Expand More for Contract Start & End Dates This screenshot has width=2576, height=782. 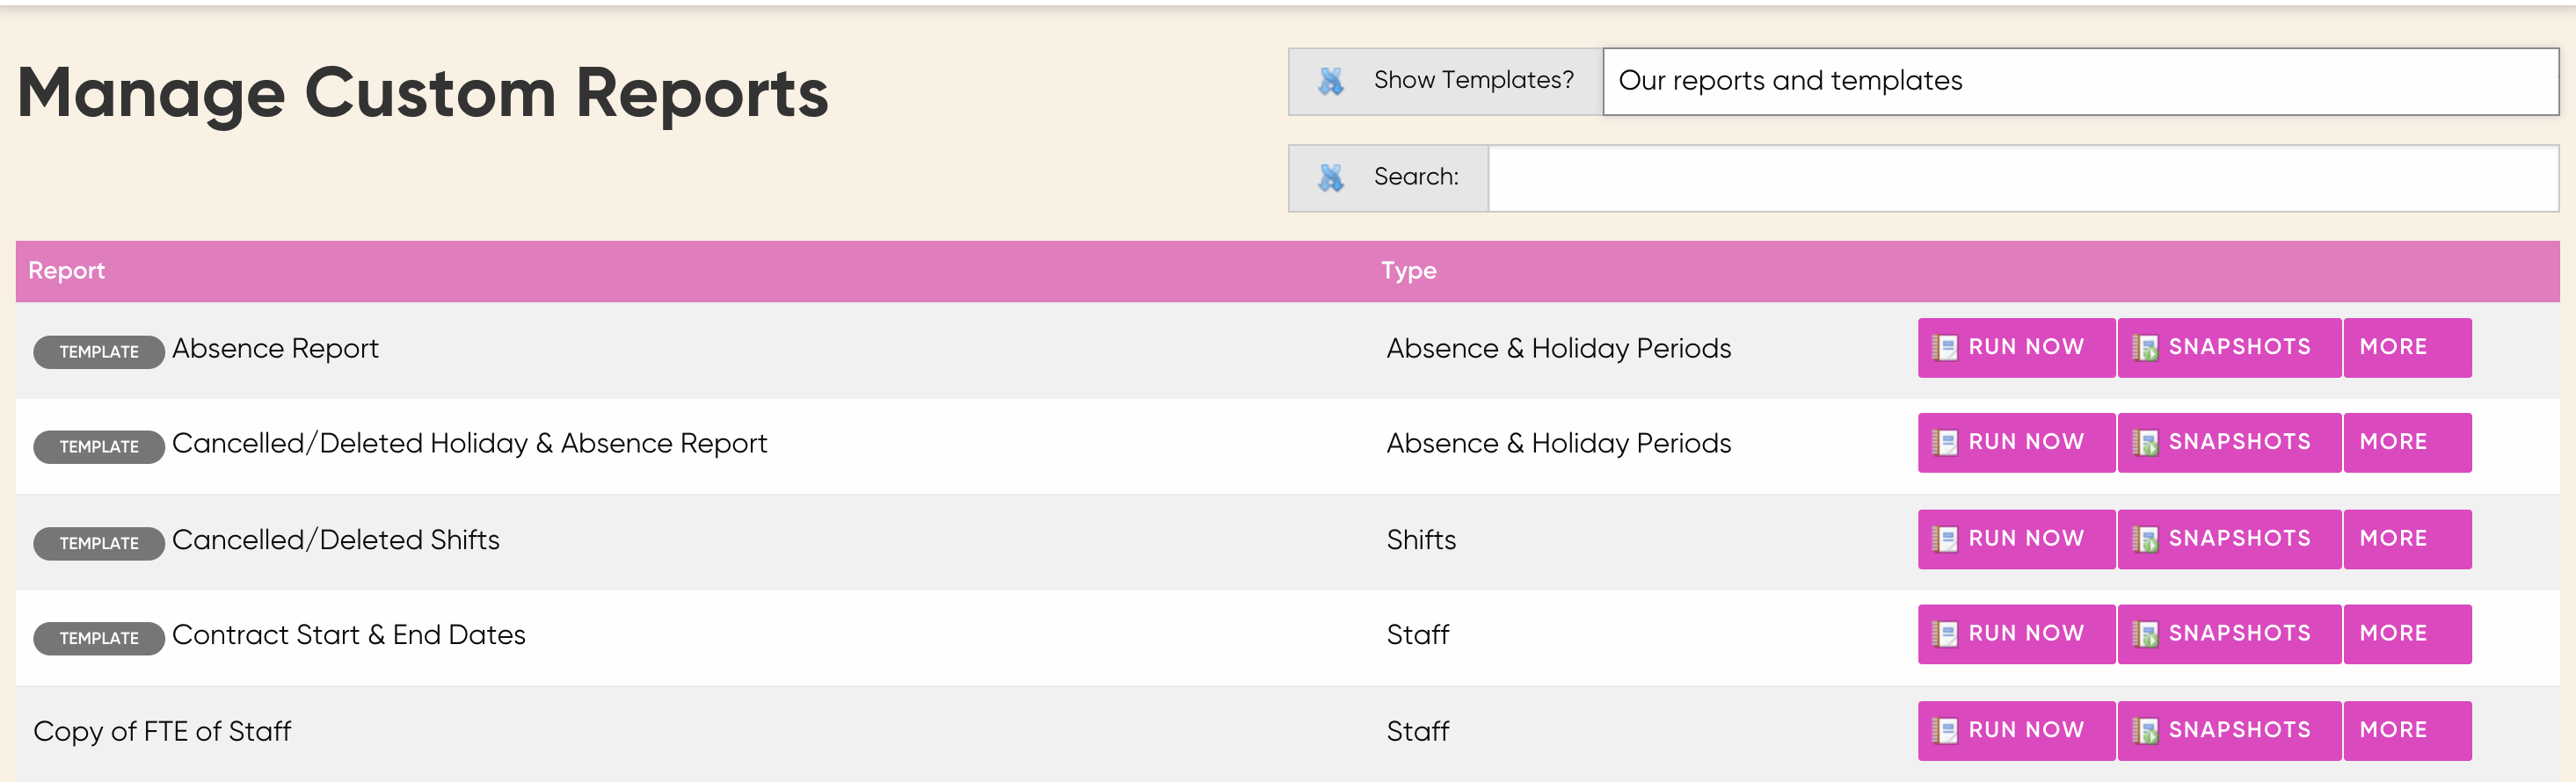pyautogui.click(x=2407, y=634)
